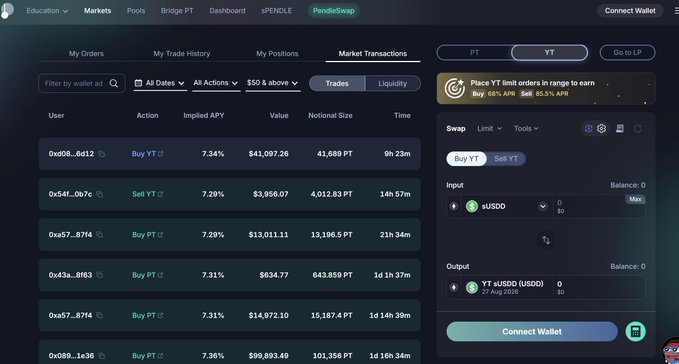Click Connect Wallet in top bar
The width and height of the screenshot is (679, 364).
pyautogui.click(x=630, y=11)
